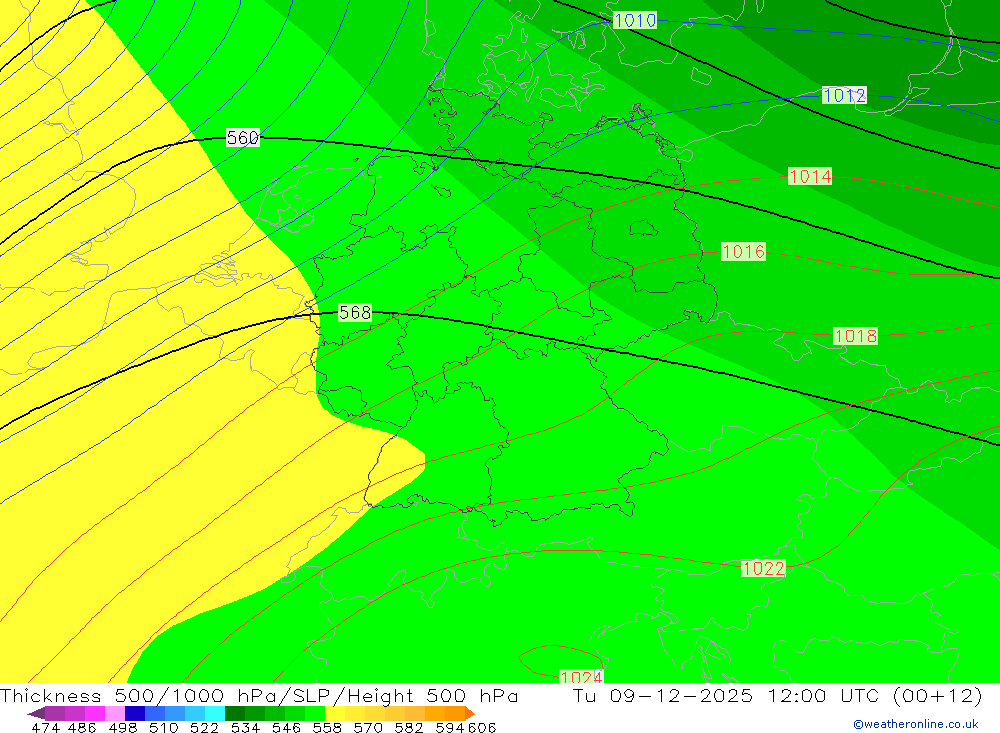Image resolution: width=1000 pixels, height=733 pixels.
Task: Click the dark purple left arrow of the legend
Action: 36,714
